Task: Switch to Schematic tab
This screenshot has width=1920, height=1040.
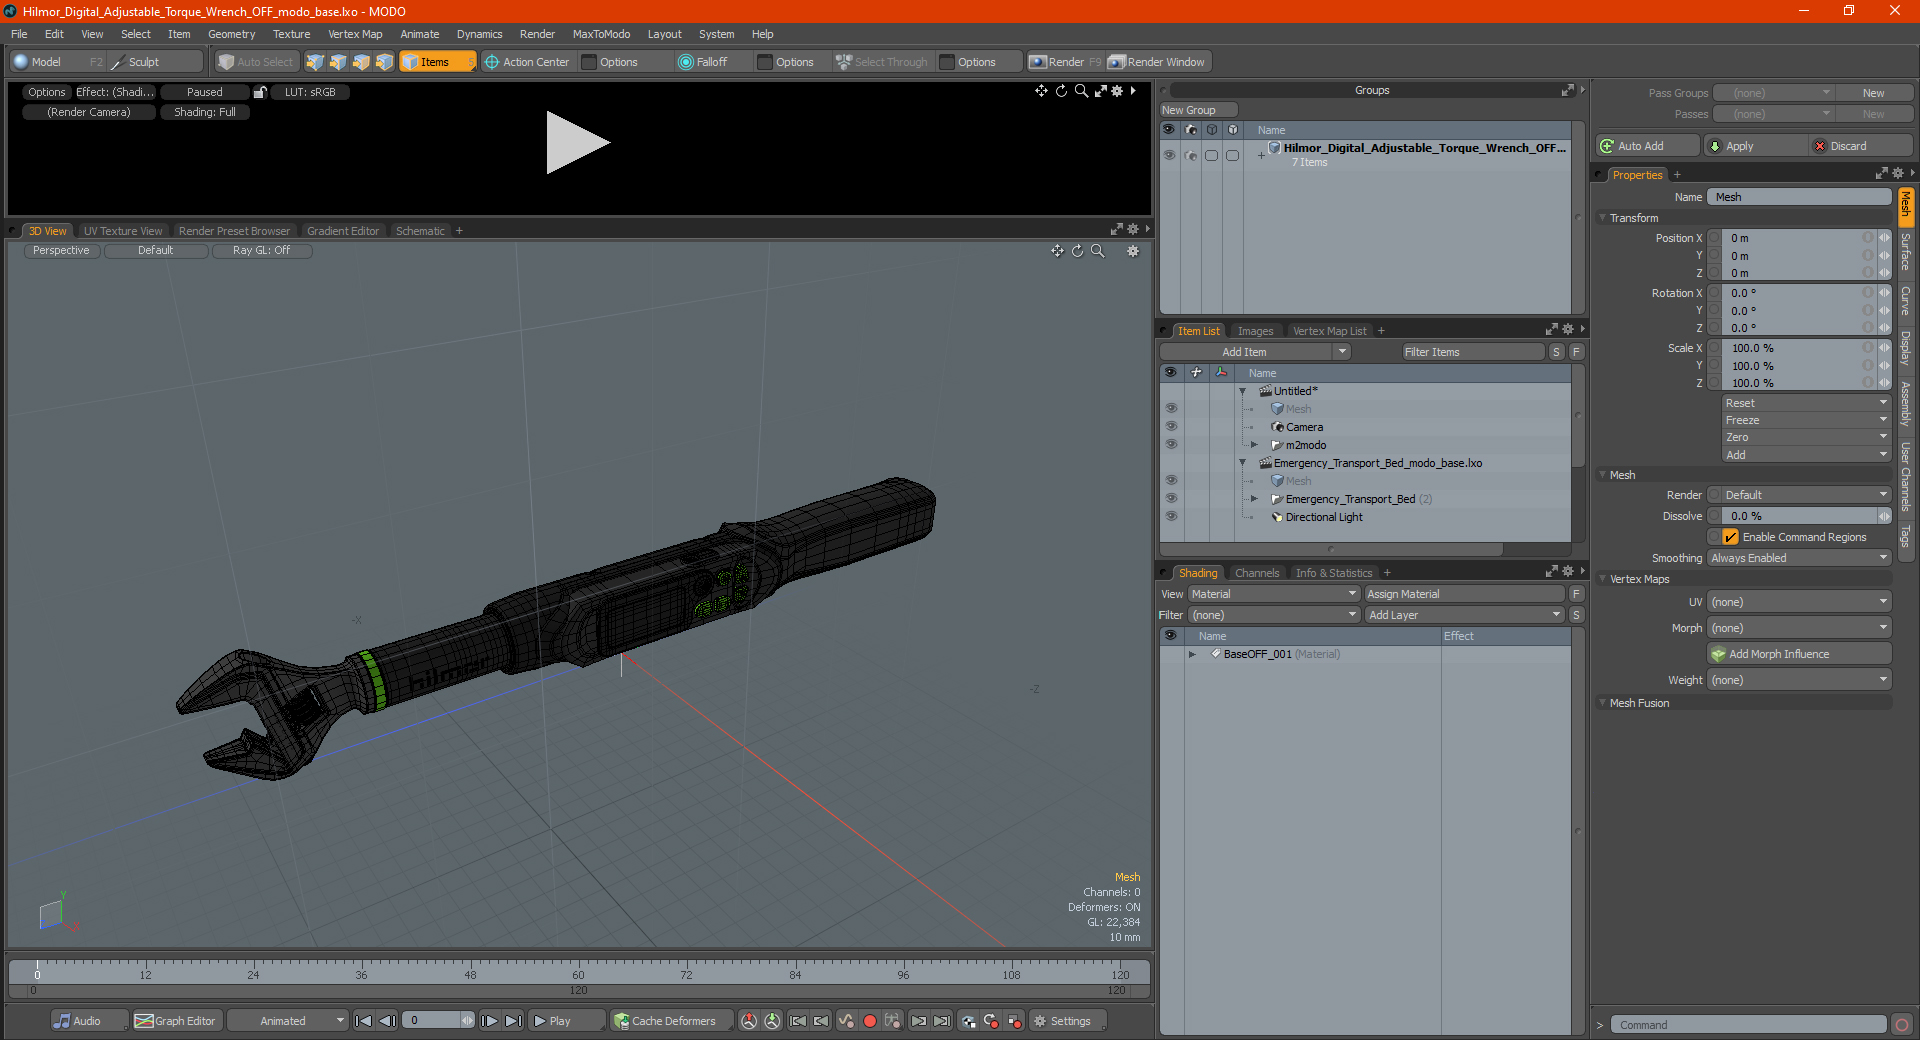Action: click(420, 231)
